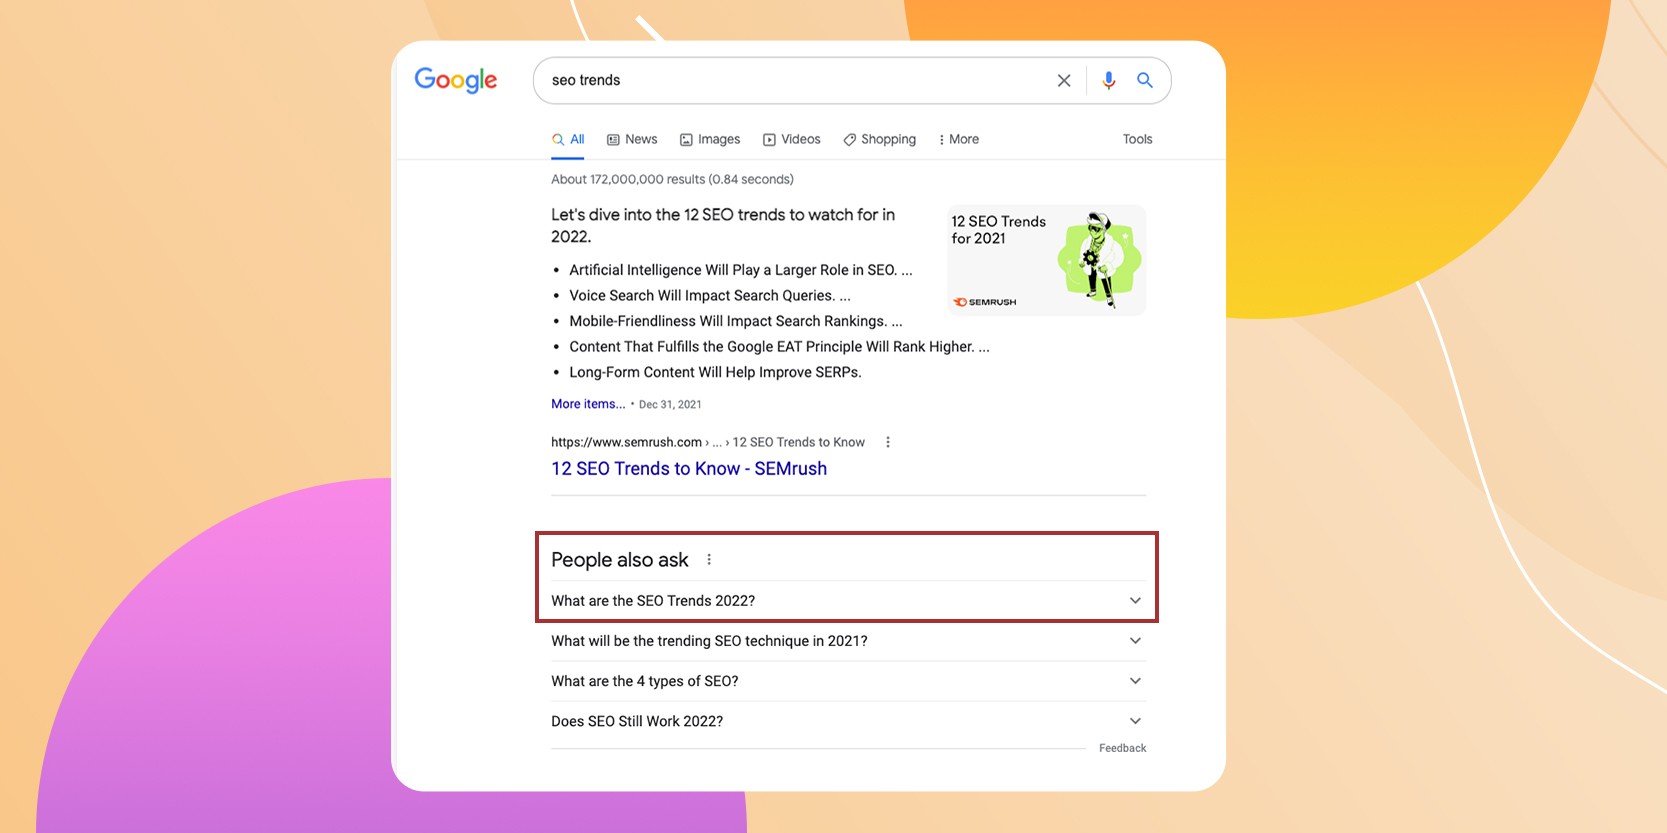Screen dimensions: 1667x833
Task: Open the '12 SEO Trends for 2021' thumbnail
Action: pyautogui.click(x=1046, y=260)
